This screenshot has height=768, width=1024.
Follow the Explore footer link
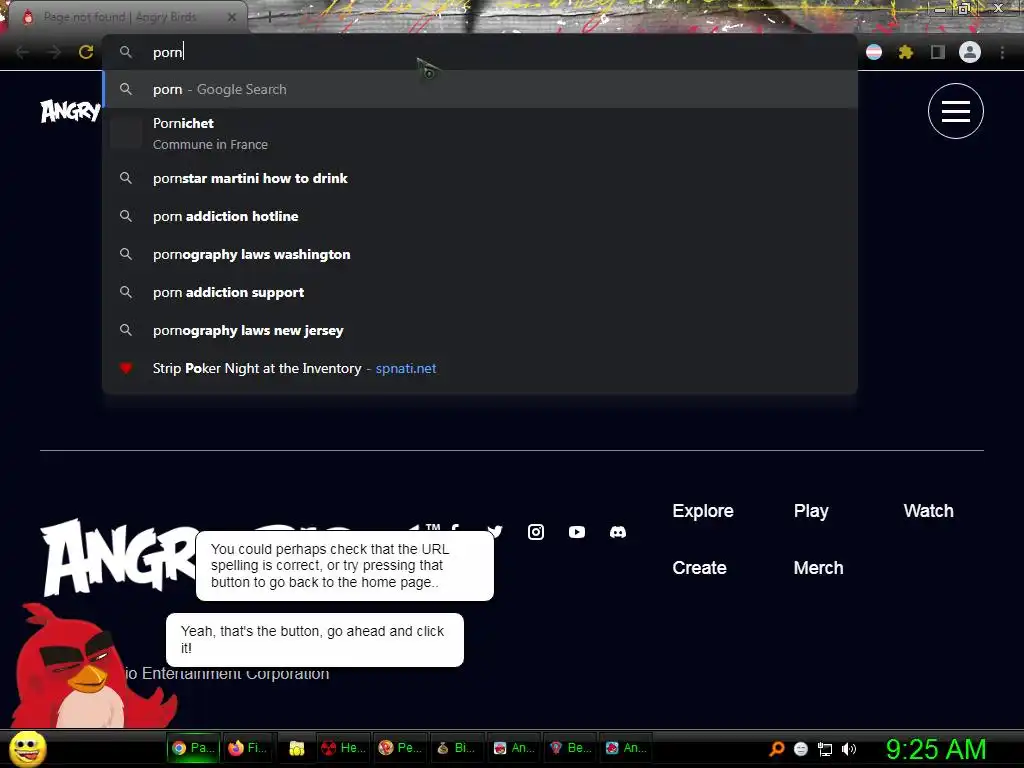click(703, 511)
